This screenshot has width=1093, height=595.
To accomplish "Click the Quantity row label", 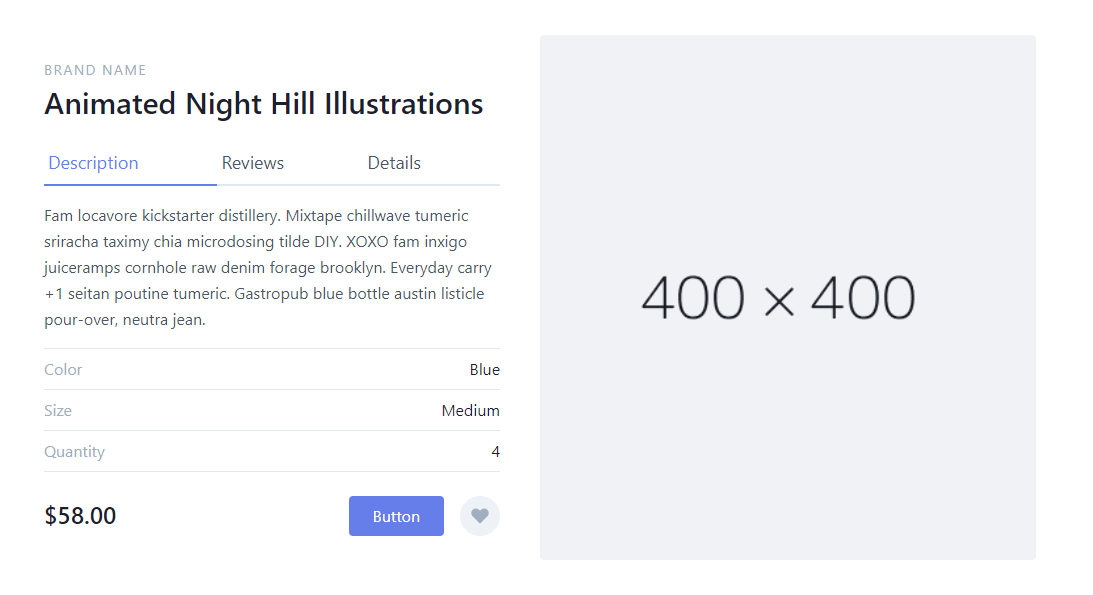I will coord(74,452).
